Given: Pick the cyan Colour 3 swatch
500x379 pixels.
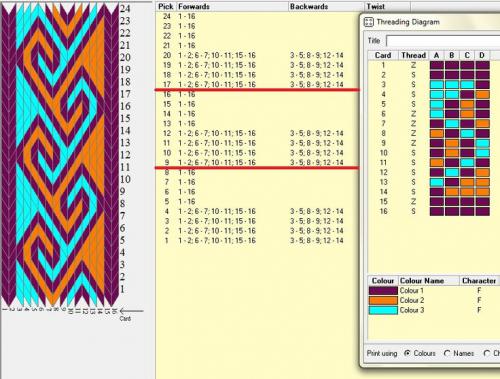Looking at the screenshot, I should click(x=383, y=310).
